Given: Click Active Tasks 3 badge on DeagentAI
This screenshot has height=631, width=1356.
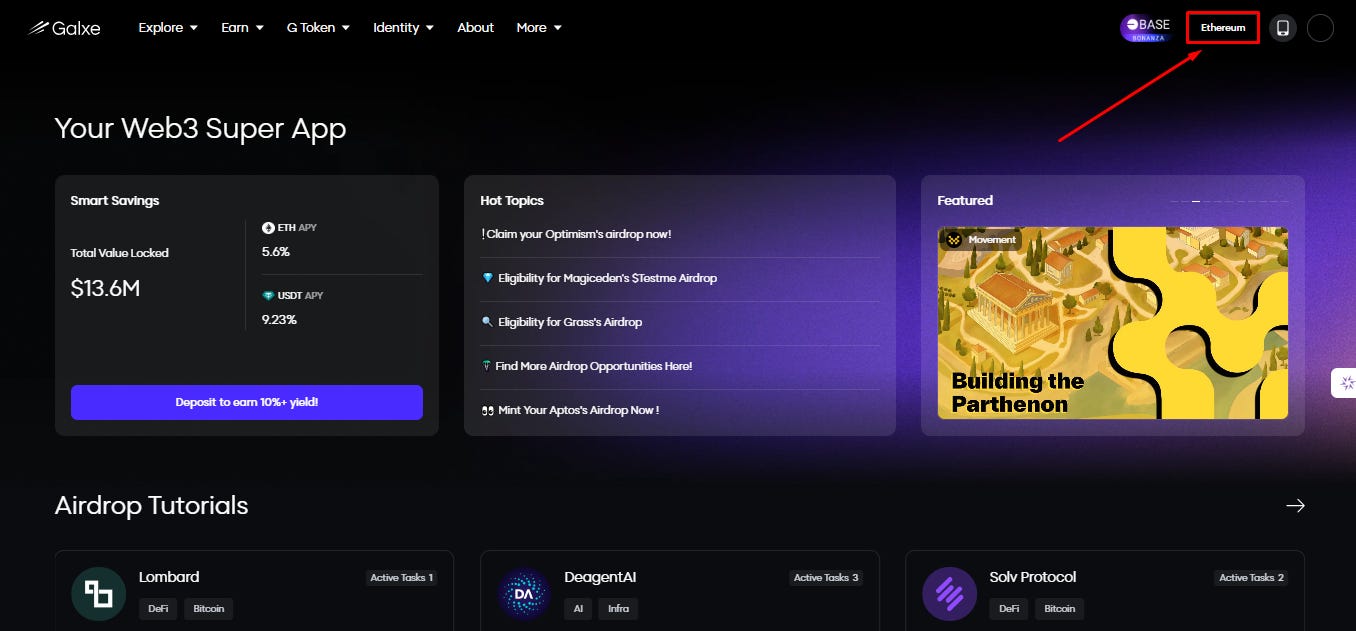Looking at the screenshot, I should pos(827,577).
